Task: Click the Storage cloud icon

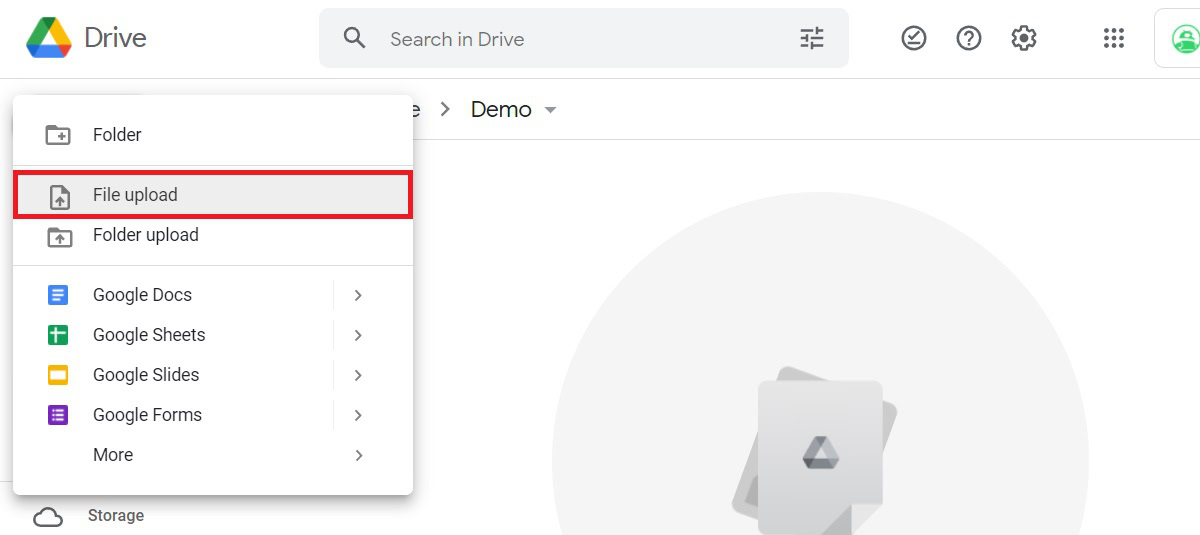Action: [x=48, y=517]
